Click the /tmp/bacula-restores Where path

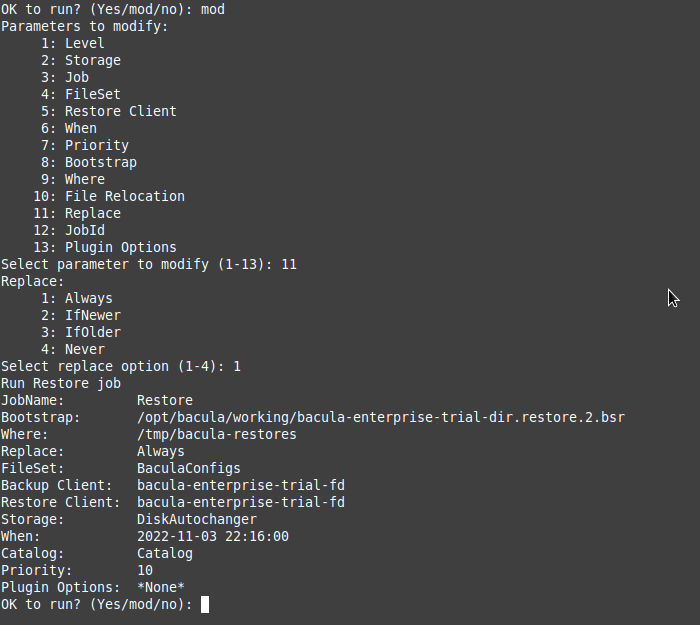coord(217,434)
